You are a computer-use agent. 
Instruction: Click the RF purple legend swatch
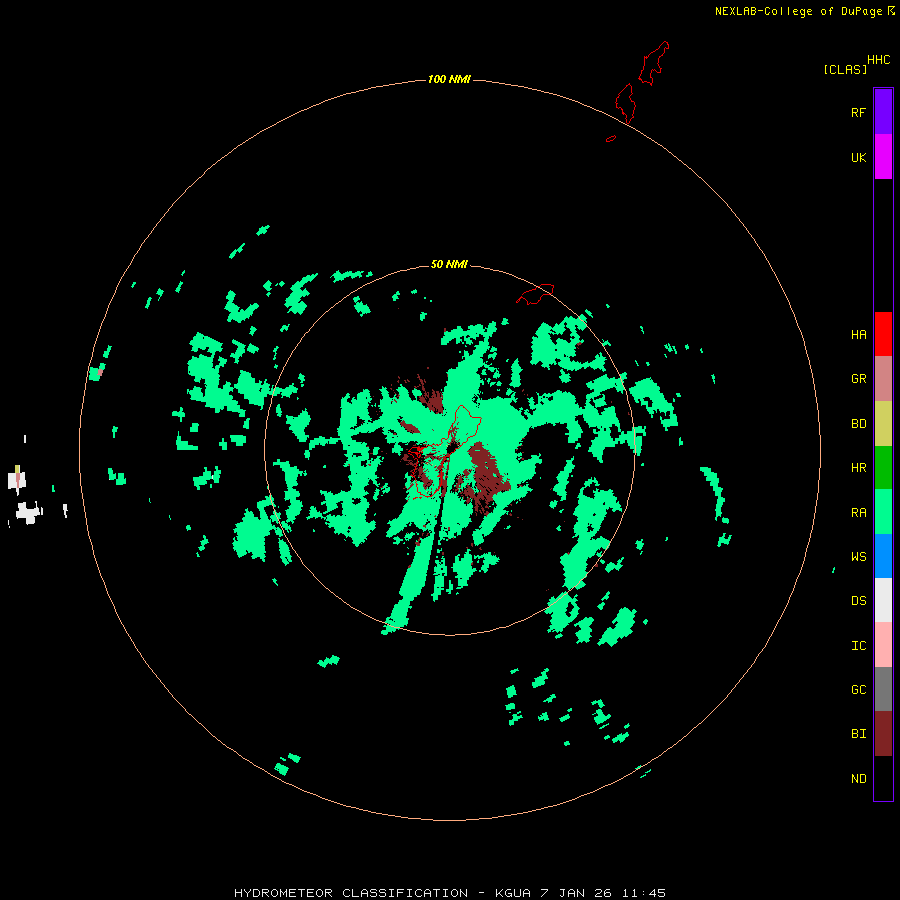click(x=883, y=112)
